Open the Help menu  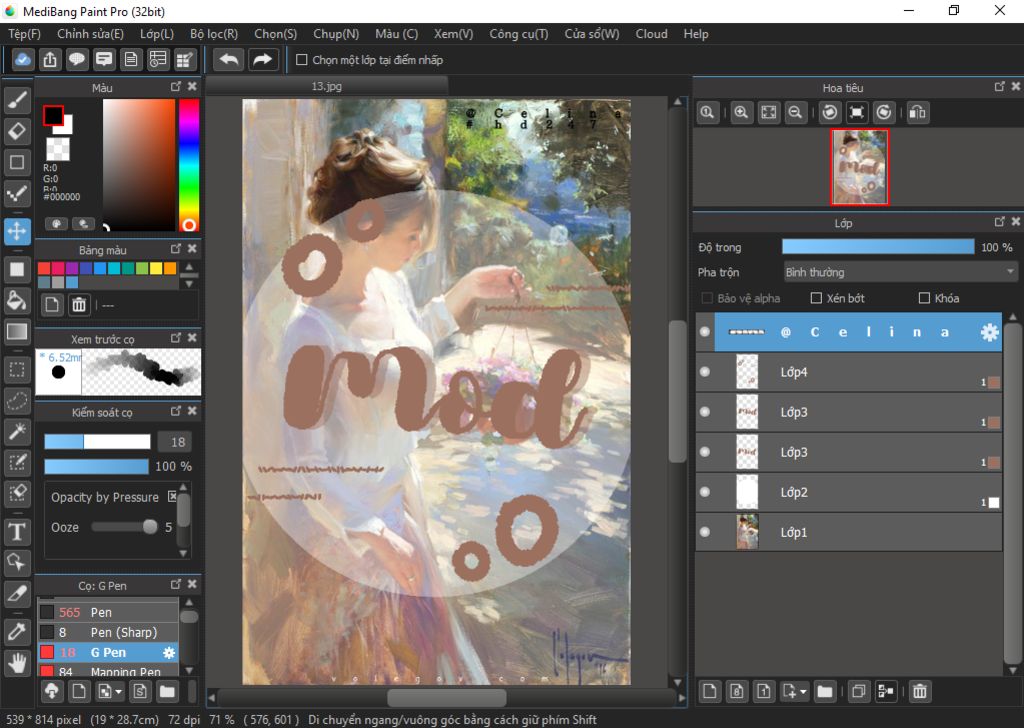[696, 34]
